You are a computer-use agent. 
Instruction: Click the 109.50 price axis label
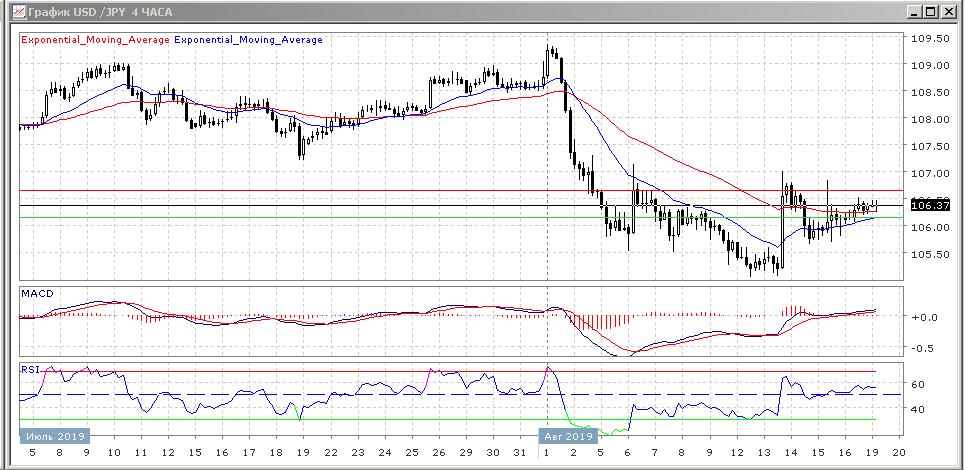coord(930,39)
